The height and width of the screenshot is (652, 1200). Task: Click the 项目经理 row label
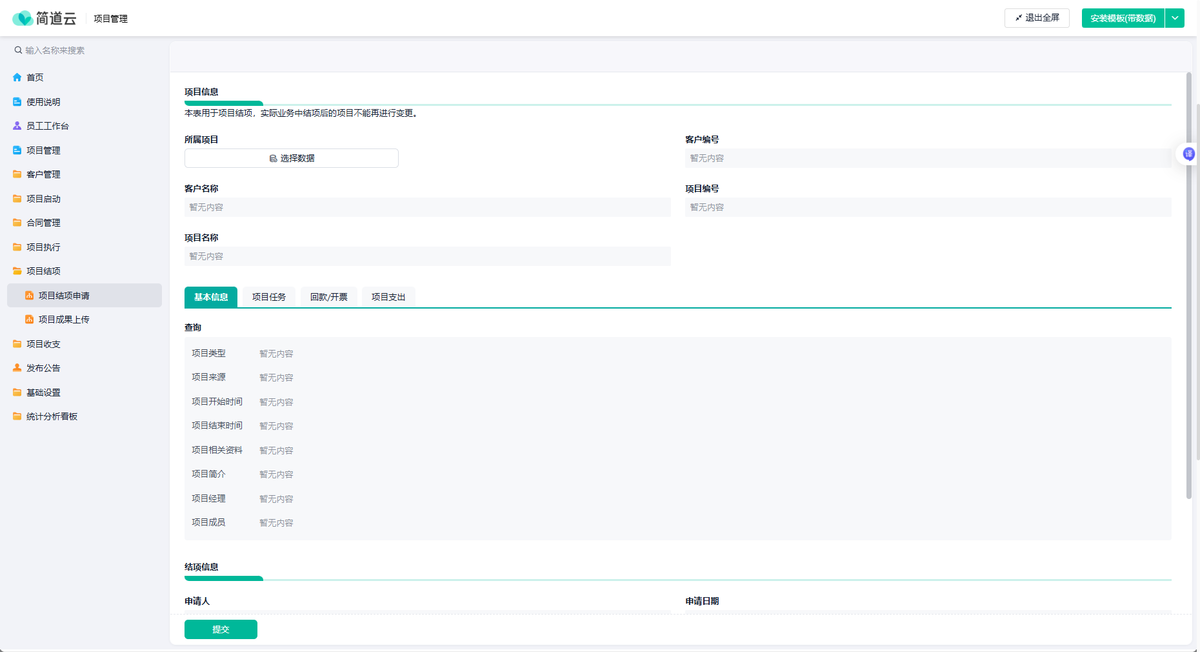209,498
